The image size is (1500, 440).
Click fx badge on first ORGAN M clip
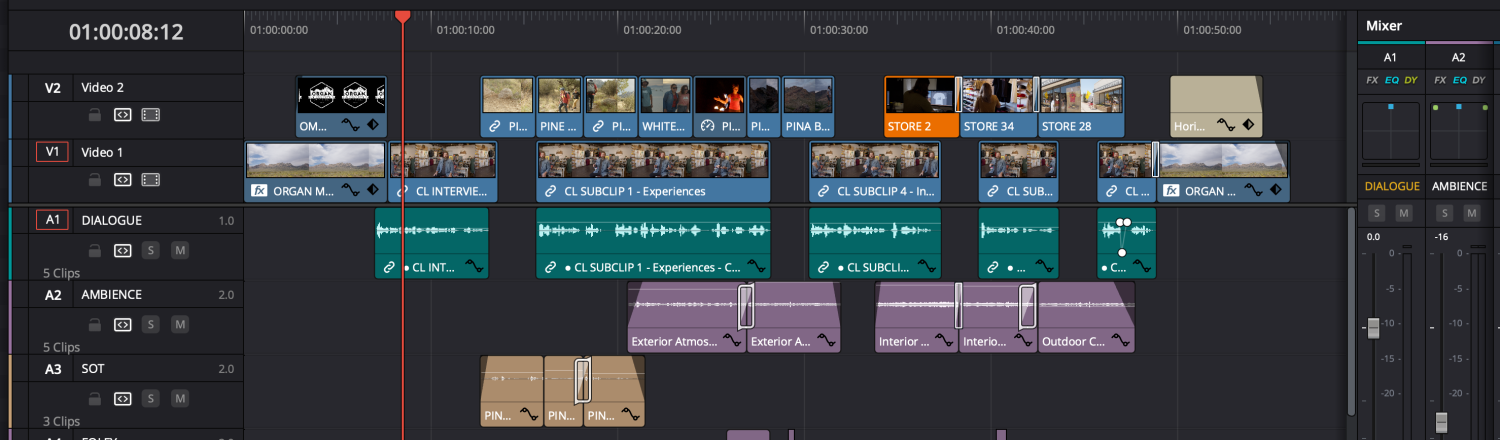[x=258, y=190]
